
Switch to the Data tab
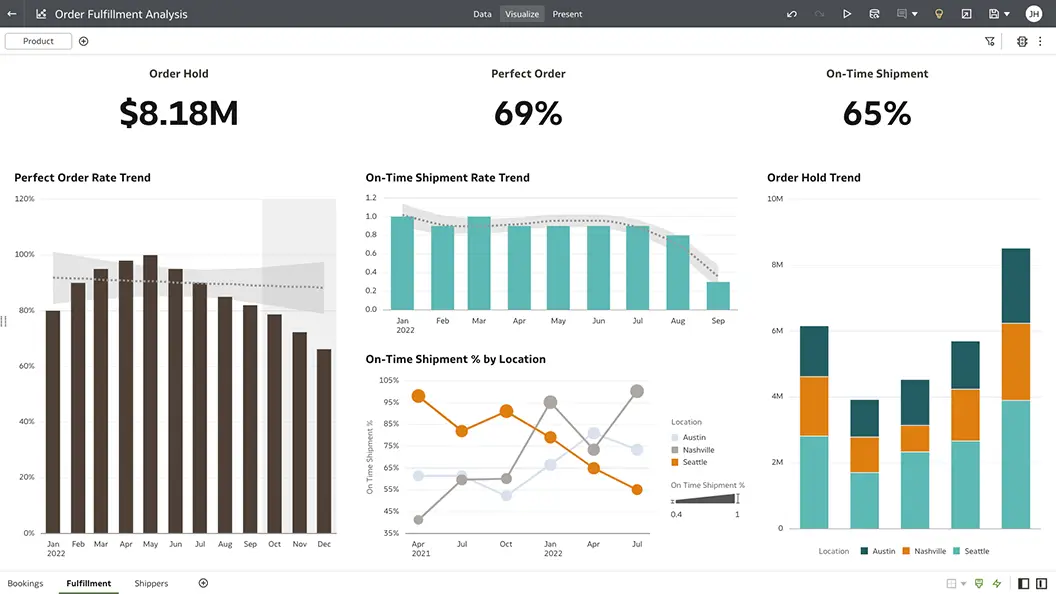[x=482, y=14]
